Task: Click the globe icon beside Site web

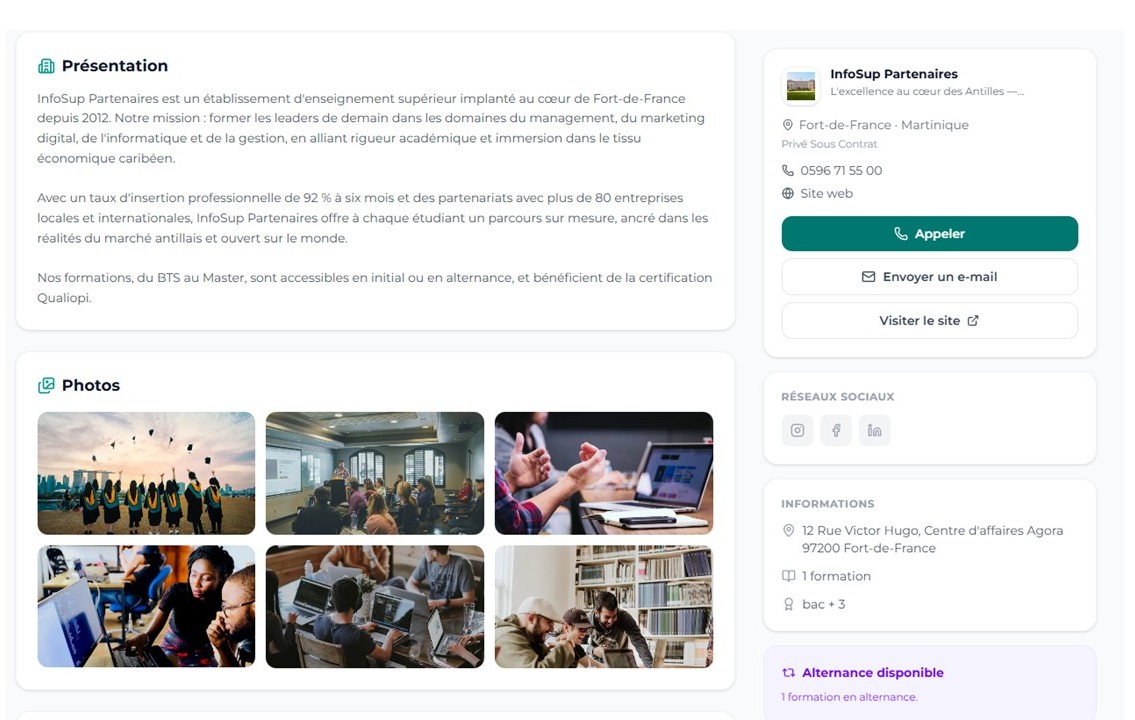Action: pyautogui.click(x=788, y=194)
